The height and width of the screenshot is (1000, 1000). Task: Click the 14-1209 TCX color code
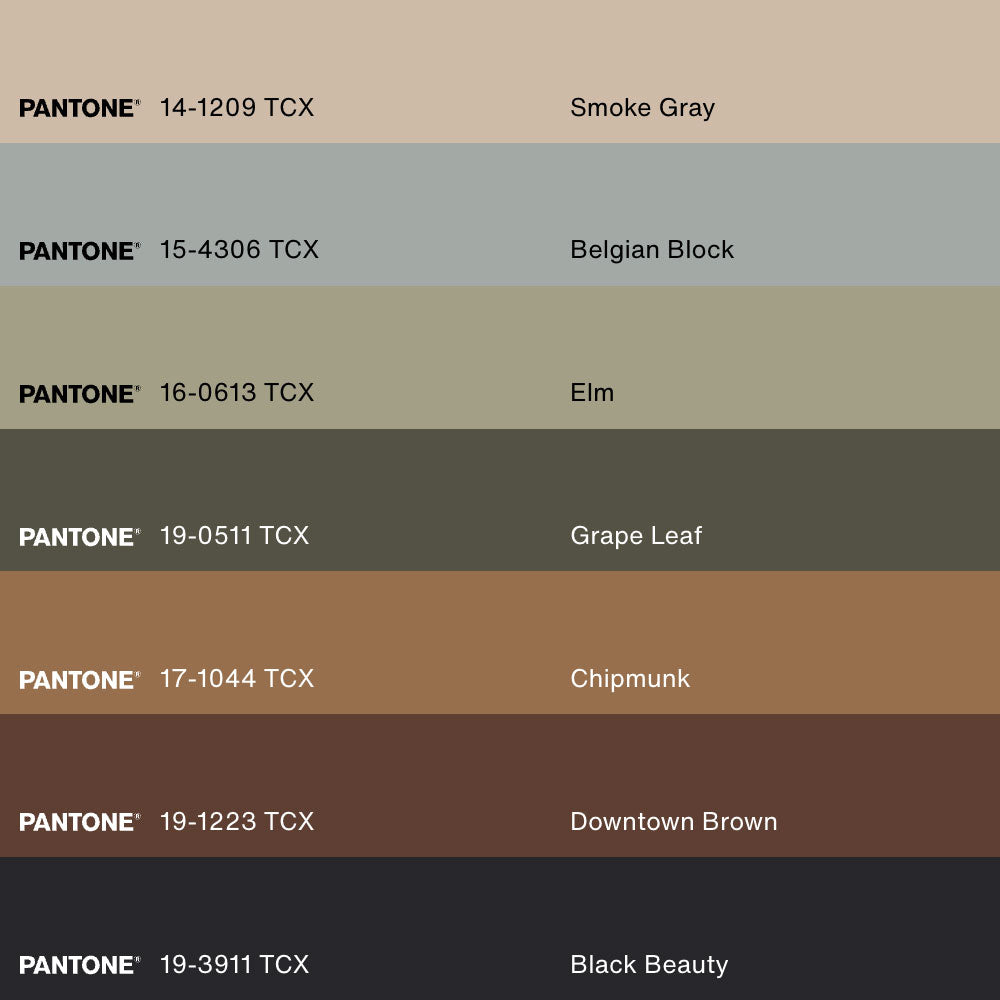click(237, 107)
